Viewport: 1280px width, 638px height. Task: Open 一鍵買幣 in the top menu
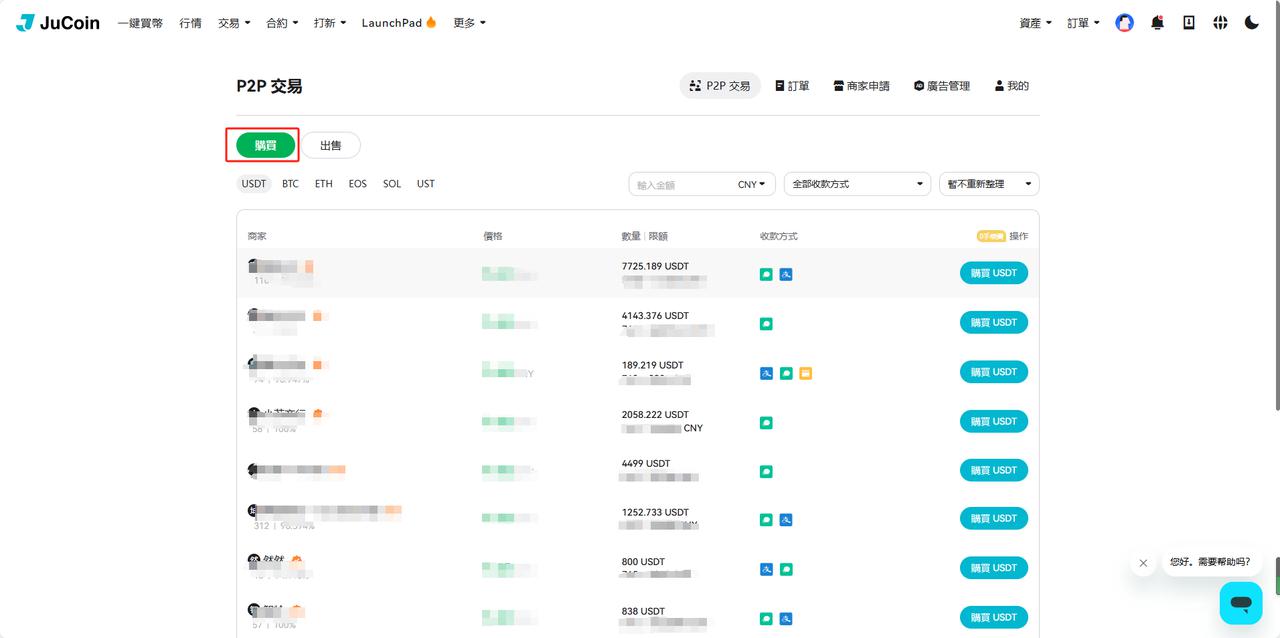coord(140,22)
